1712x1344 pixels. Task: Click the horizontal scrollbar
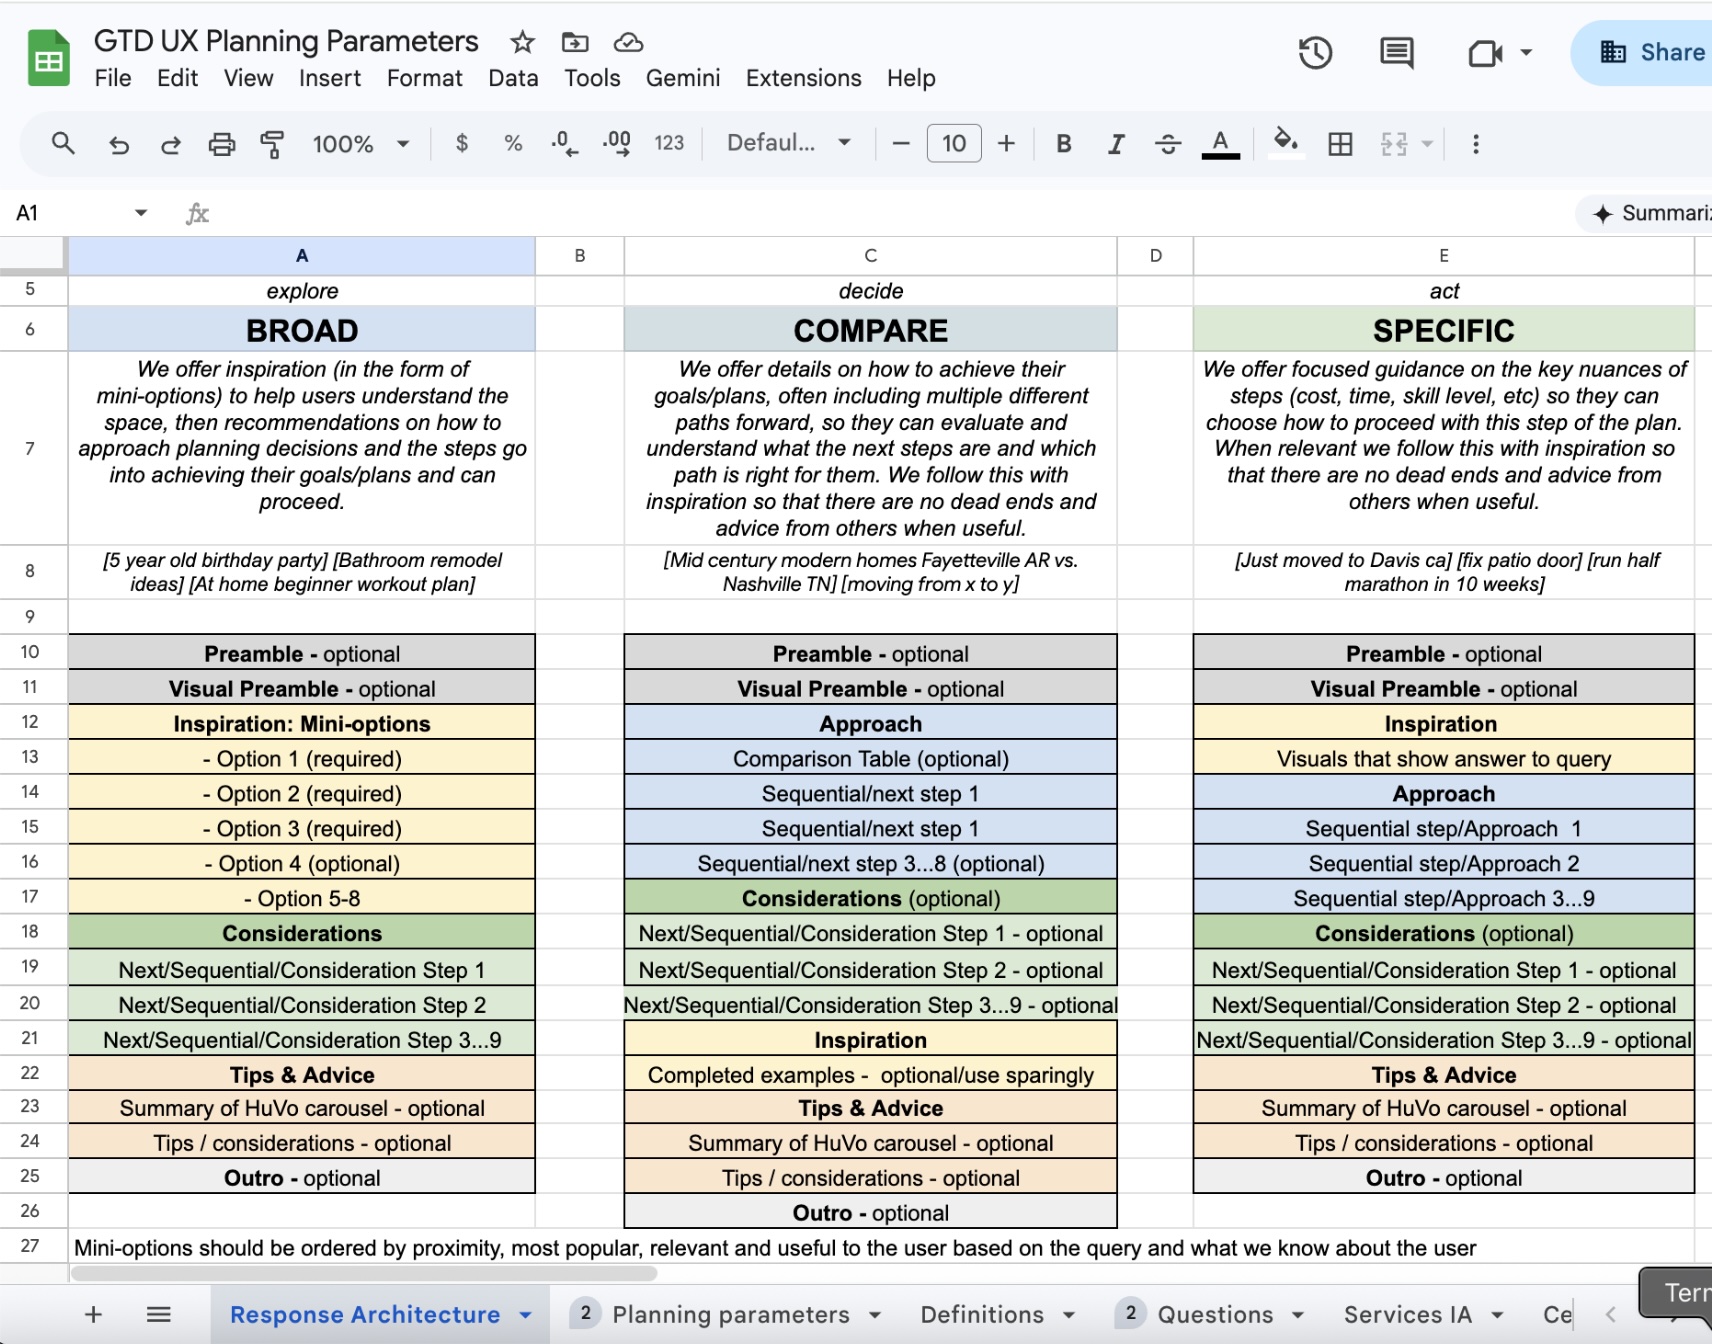tap(364, 1273)
